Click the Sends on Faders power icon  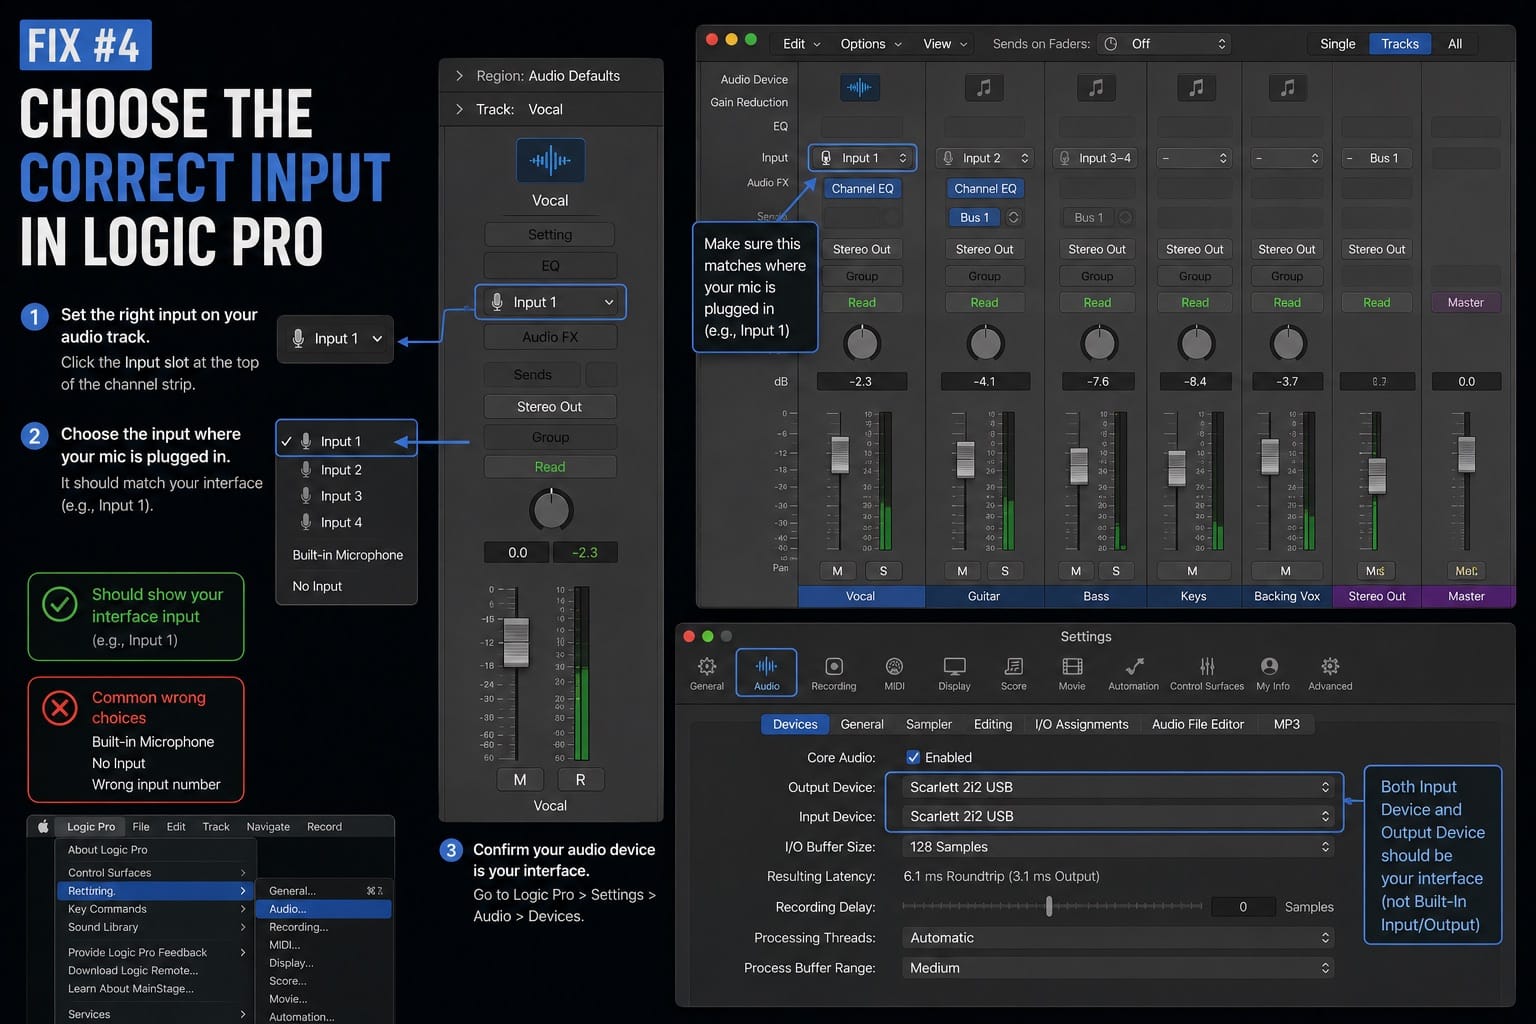[1111, 44]
